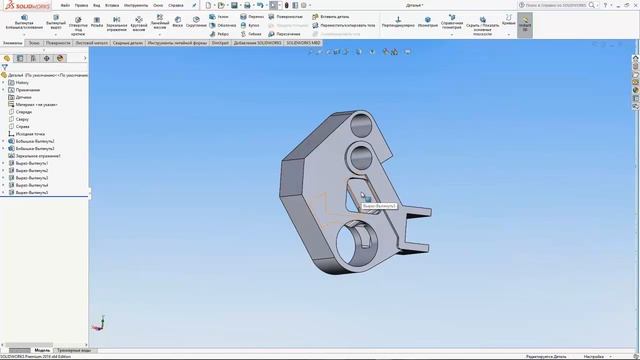Screen dimensions: 640x360
Task: Expand the Бобышка-Вытянуть3 feature
Action: [4, 149]
